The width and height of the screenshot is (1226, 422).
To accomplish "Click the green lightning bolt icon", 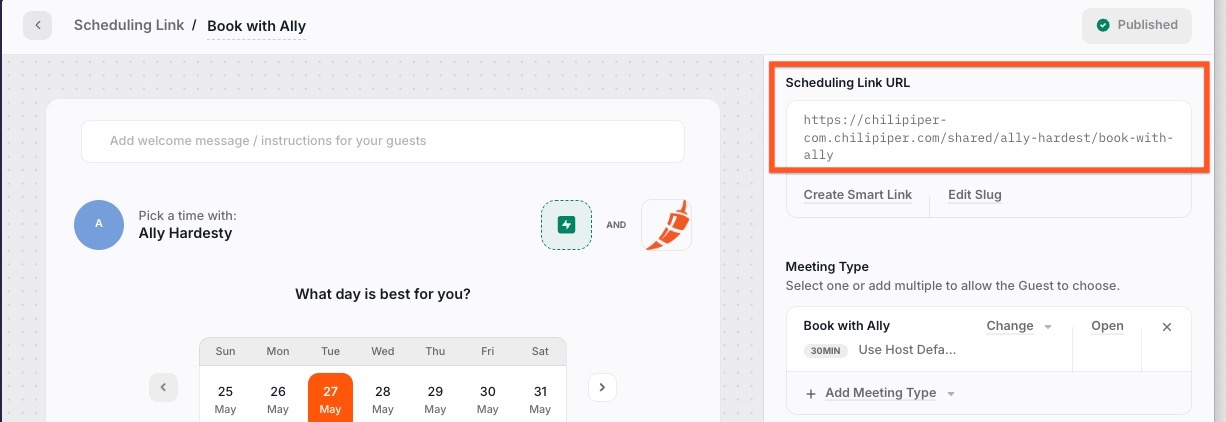I will point(567,225).
